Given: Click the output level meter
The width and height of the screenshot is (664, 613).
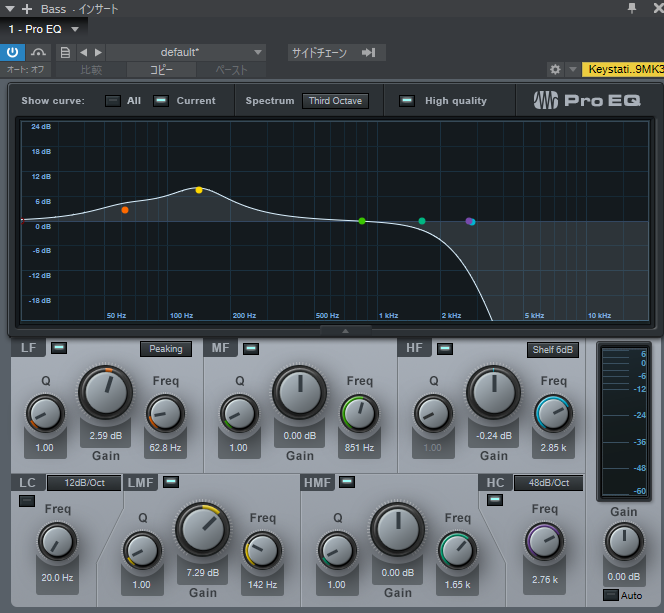Looking at the screenshot, I should 624,422.
